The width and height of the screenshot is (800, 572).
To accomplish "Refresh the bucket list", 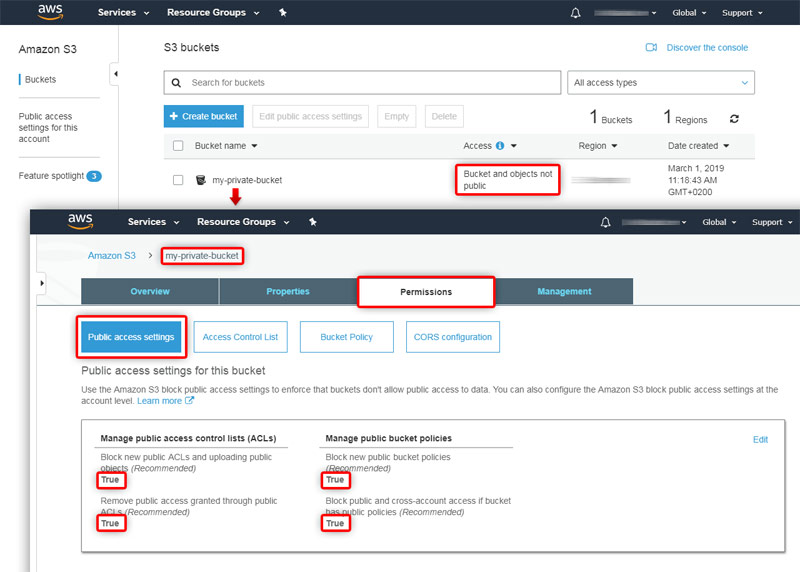I will point(734,119).
